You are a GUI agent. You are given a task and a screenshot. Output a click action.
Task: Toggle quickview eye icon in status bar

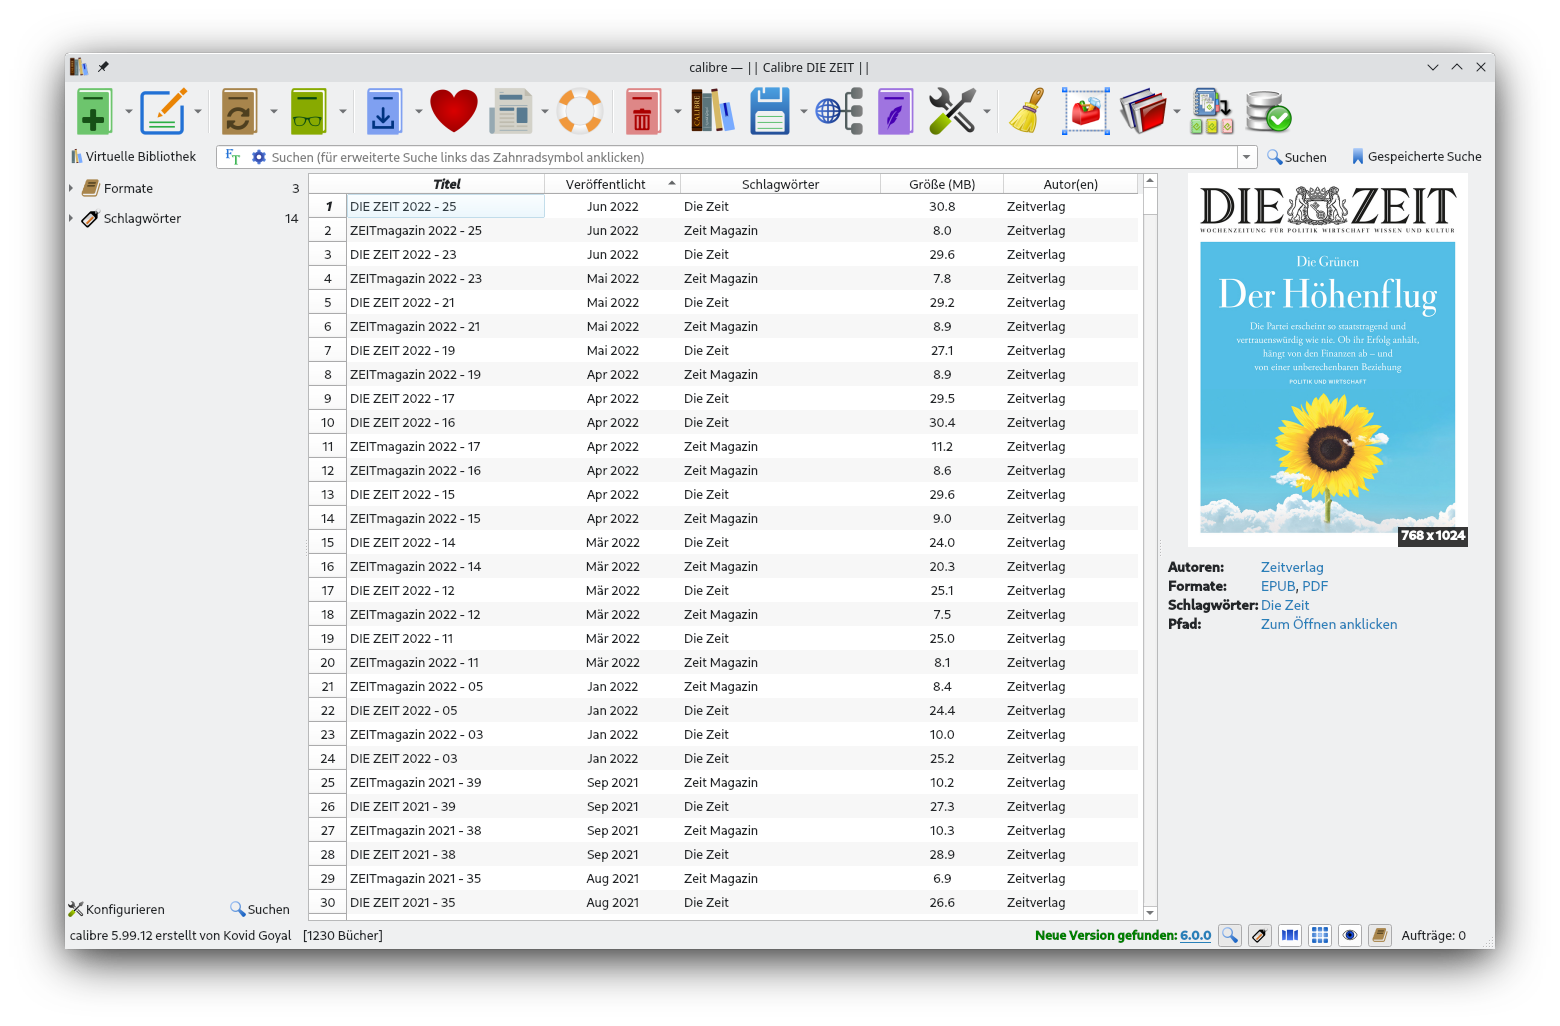(1350, 935)
